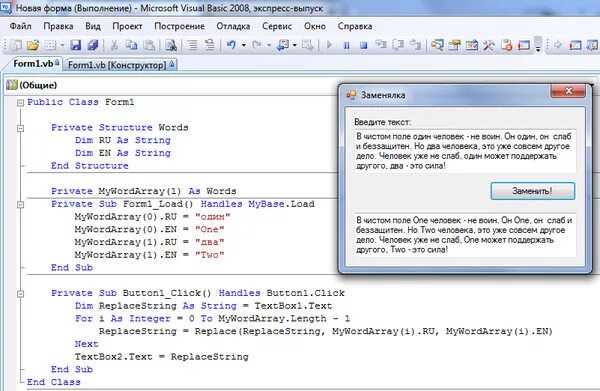600x391 pixels.
Task: Click the "End Class" code line
Action: [x=54, y=382]
